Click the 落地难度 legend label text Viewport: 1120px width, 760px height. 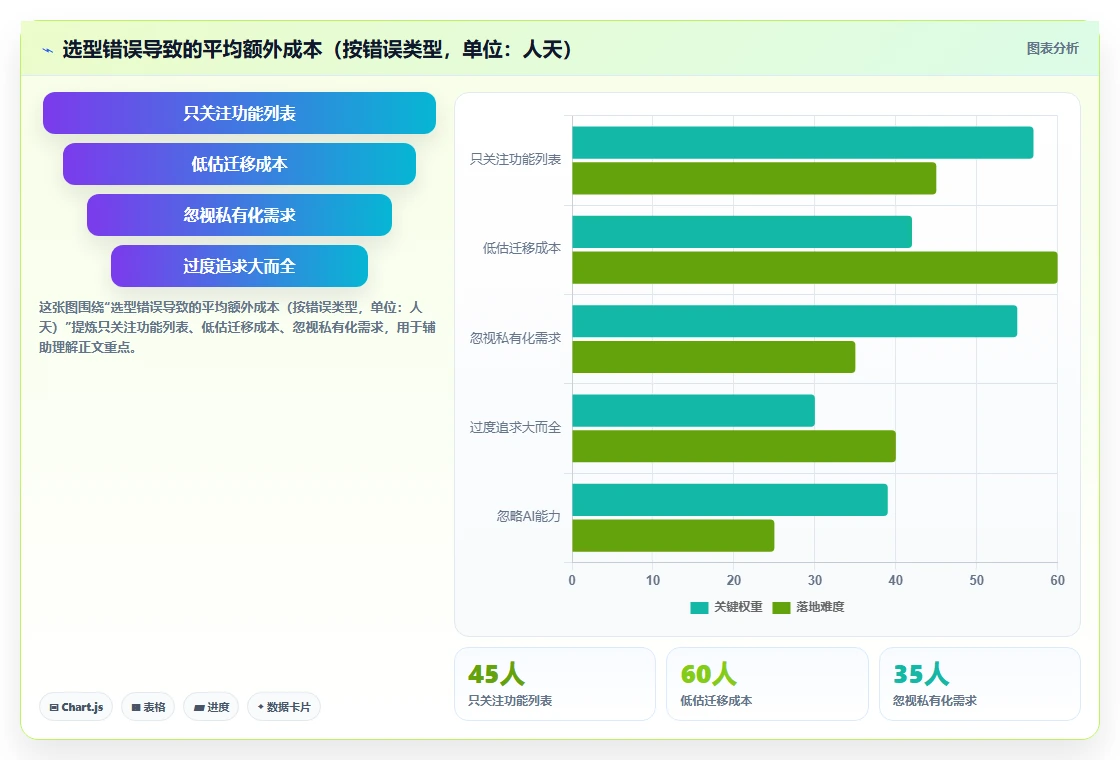coord(820,607)
